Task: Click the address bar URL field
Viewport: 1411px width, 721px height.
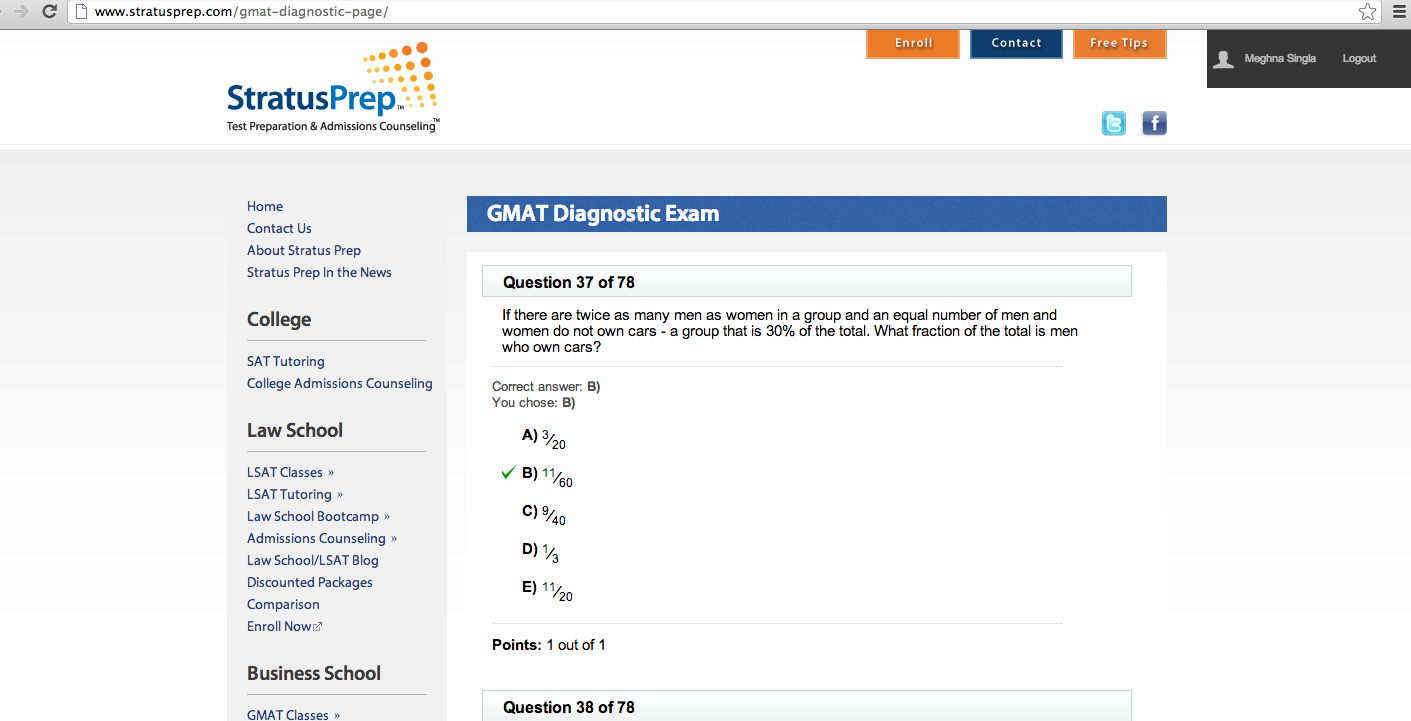Action: [x=700, y=12]
